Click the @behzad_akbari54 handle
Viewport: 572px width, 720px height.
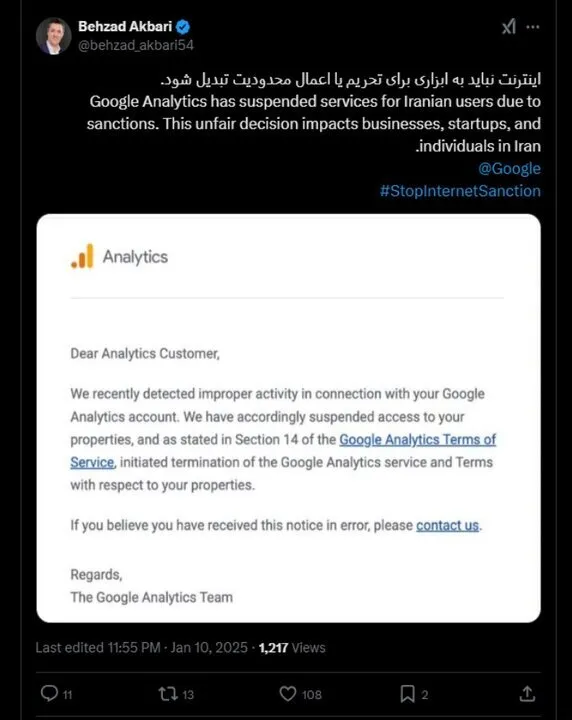point(135,45)
